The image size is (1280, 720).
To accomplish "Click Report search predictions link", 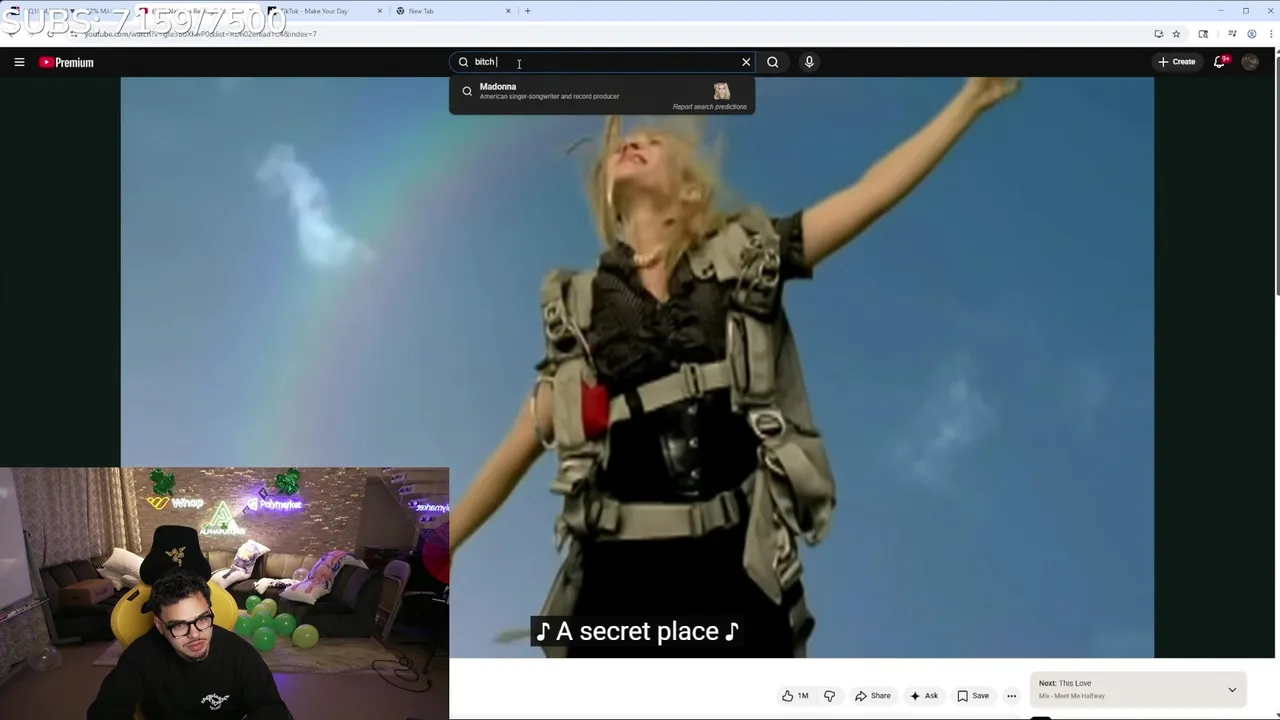I will coord(709,107).
